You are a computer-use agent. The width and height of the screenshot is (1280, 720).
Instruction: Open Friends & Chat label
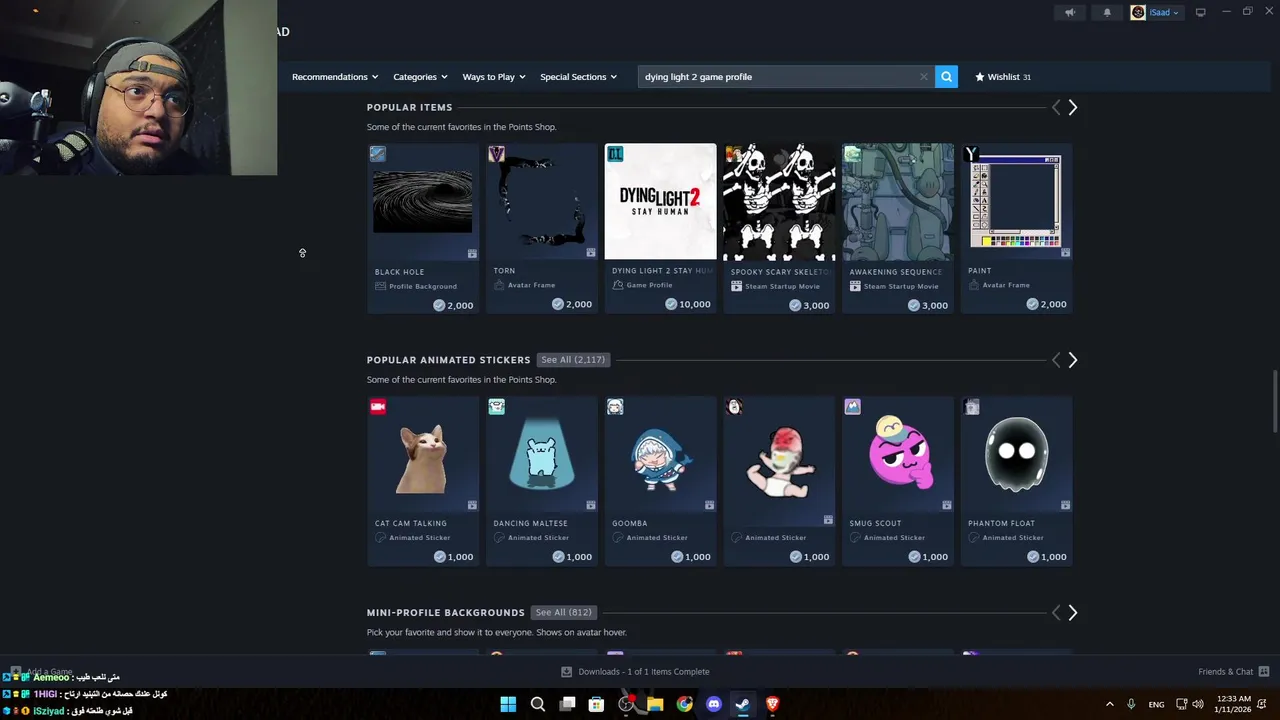click(x=1225, y=672)
